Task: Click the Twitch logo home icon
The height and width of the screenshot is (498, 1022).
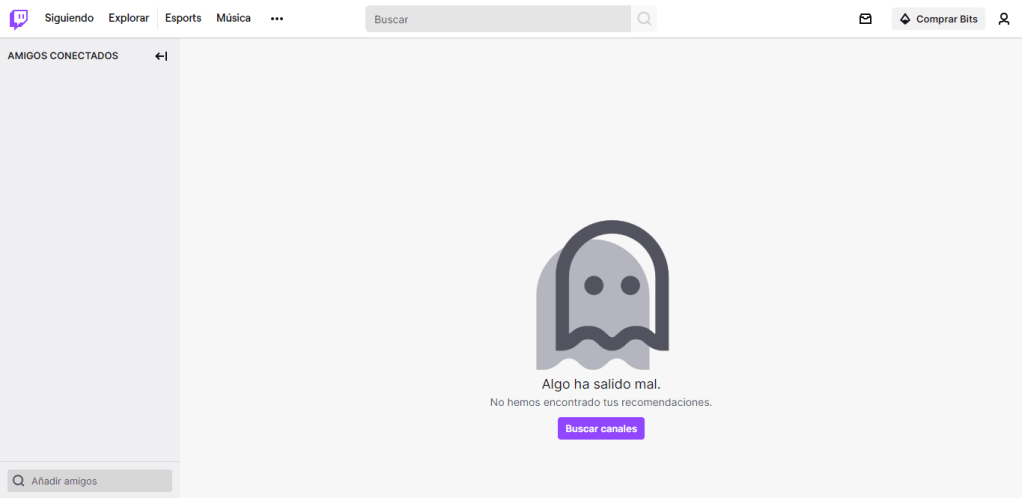Action: tap(19, 19)
